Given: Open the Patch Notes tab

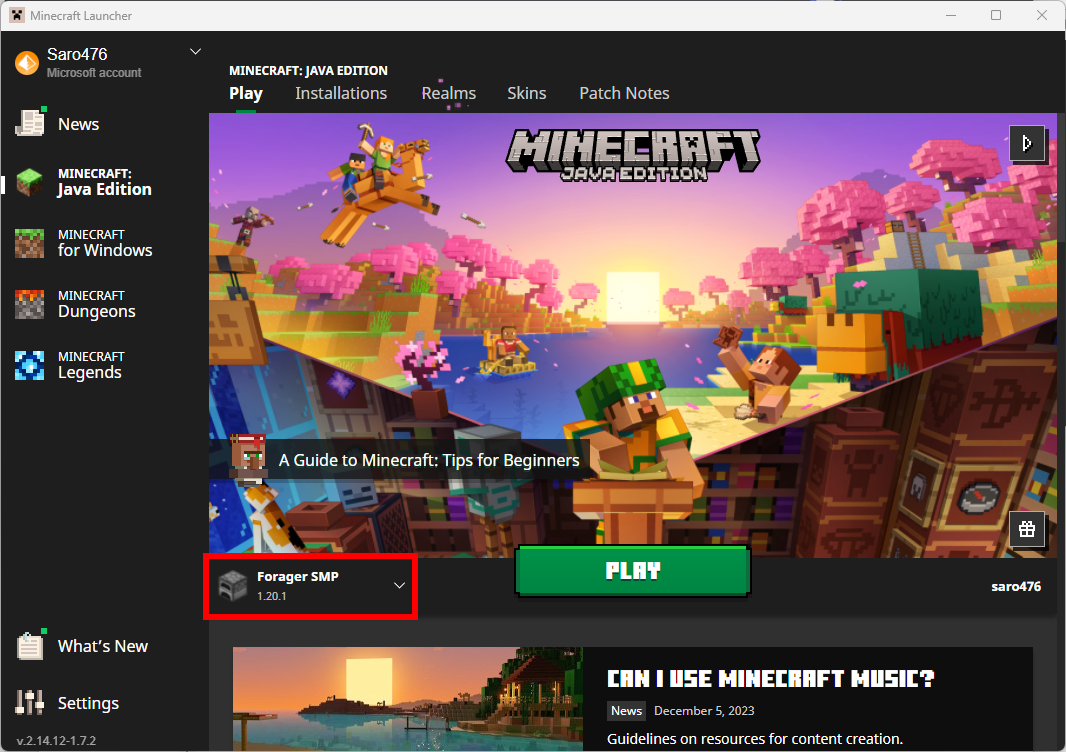Looking at the screenshot, I should [624, 93].
